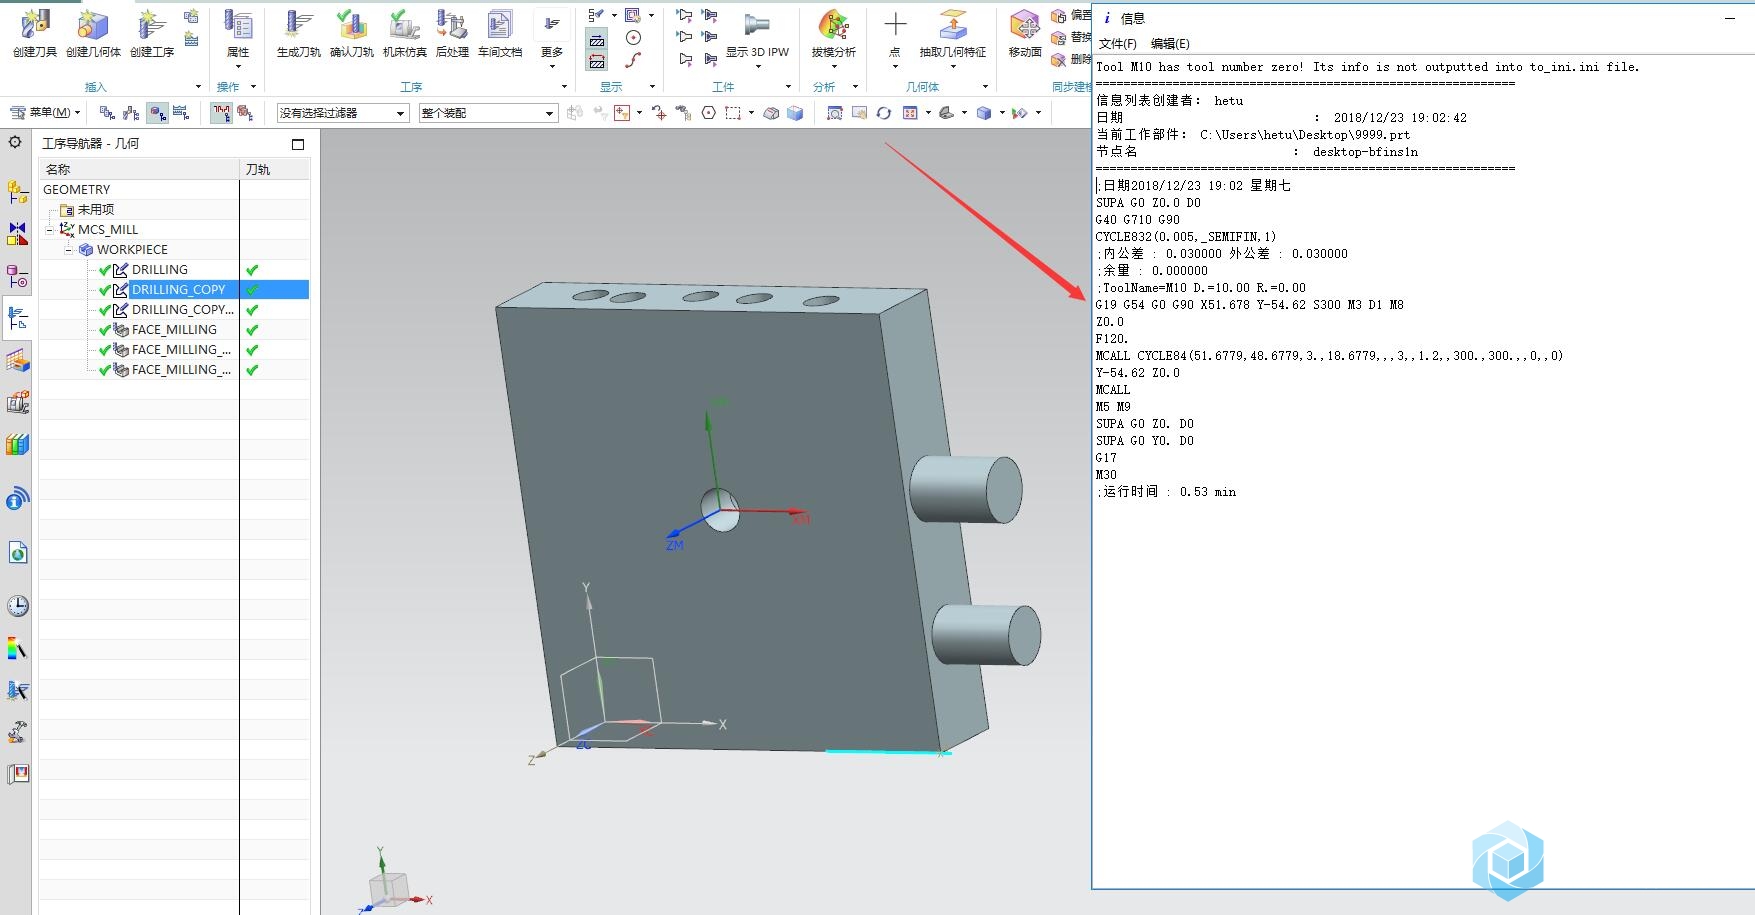Viewport: 1755px width, 915px height.
Task: Open 车间文档 (Shop Documentation)
Action: click(x=500, y=32)
